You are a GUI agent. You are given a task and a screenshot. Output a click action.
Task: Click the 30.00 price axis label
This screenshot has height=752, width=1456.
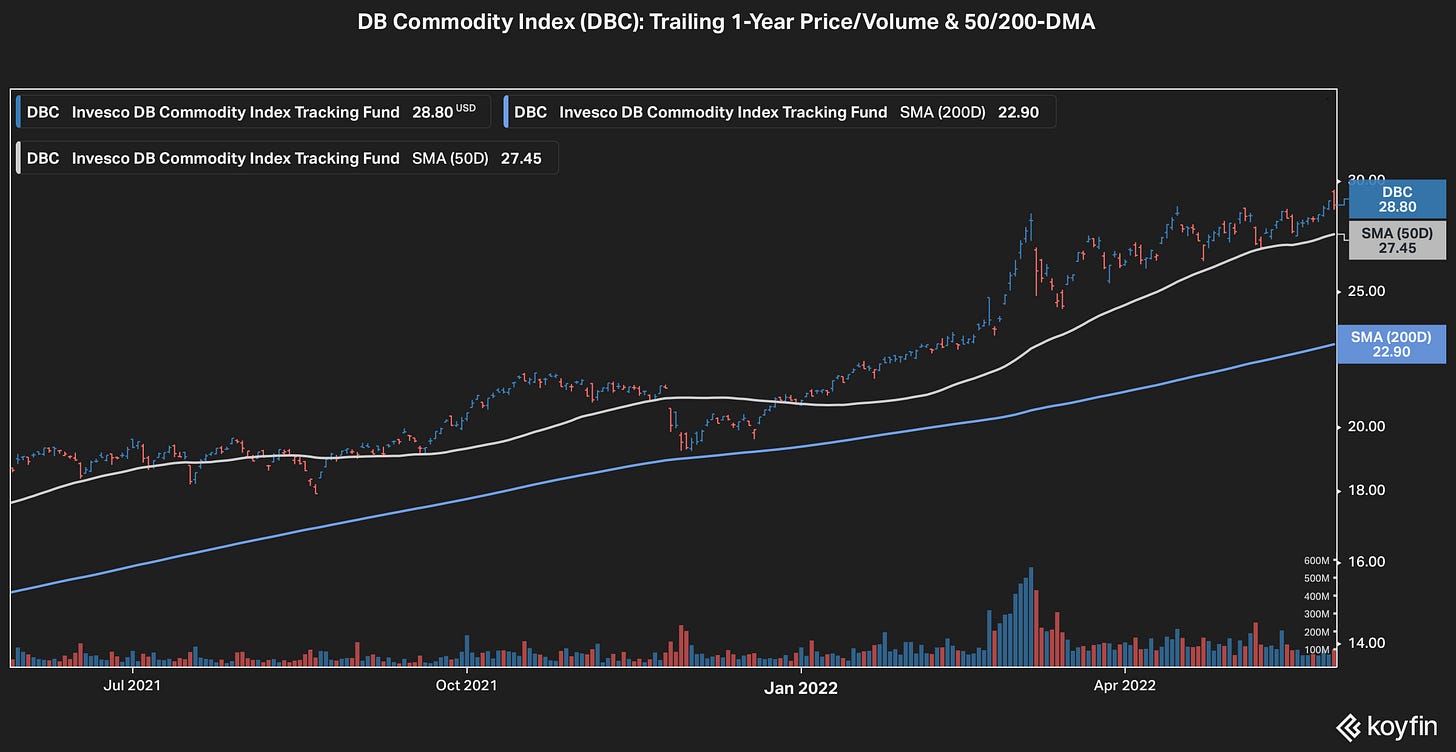(1367, 179)
